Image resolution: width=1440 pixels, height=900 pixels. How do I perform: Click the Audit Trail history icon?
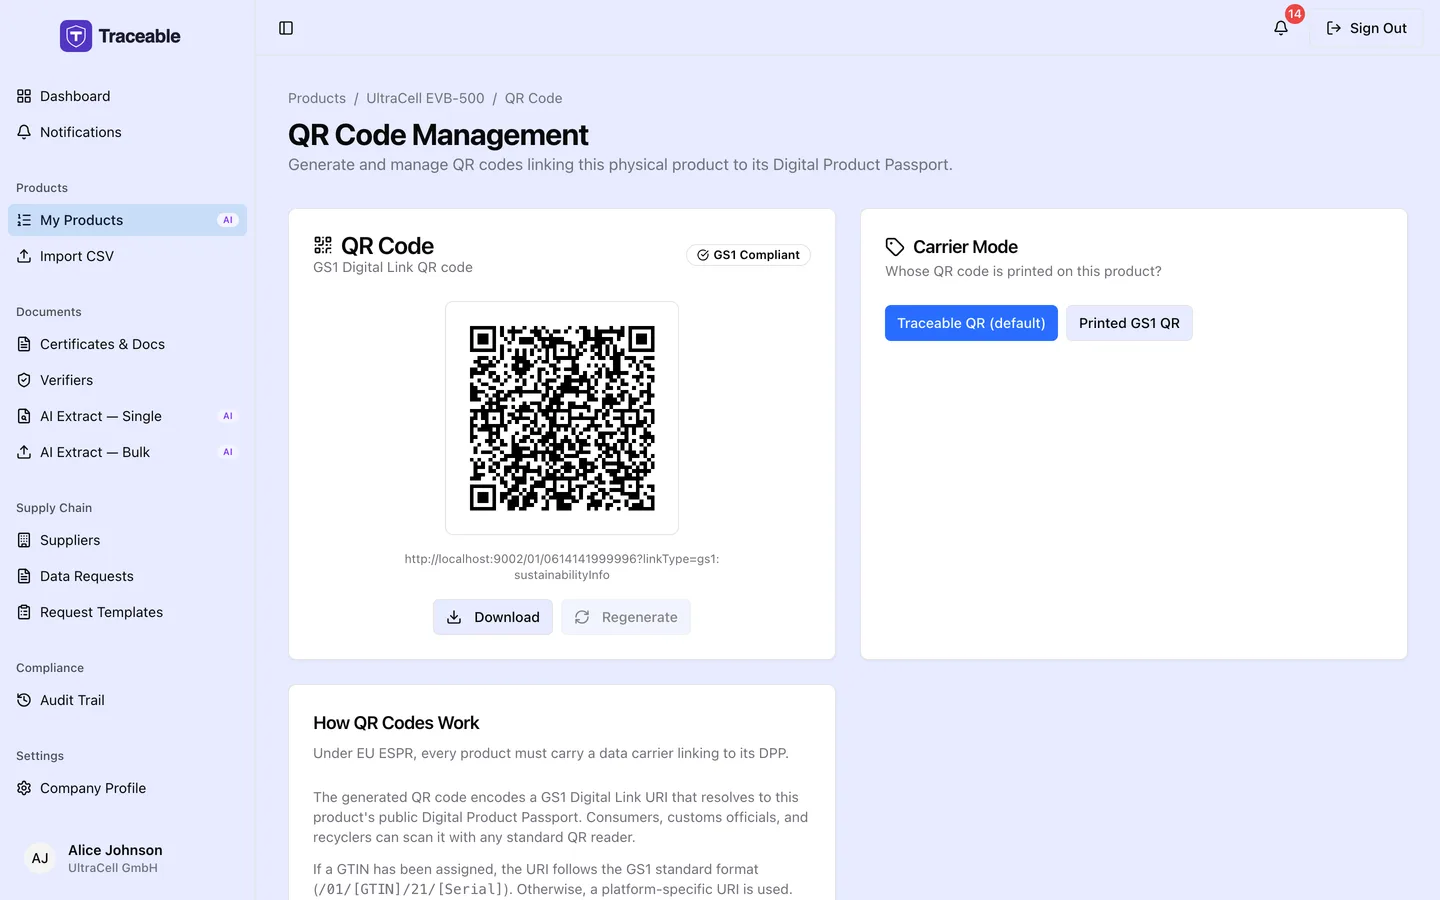[24, 700]
